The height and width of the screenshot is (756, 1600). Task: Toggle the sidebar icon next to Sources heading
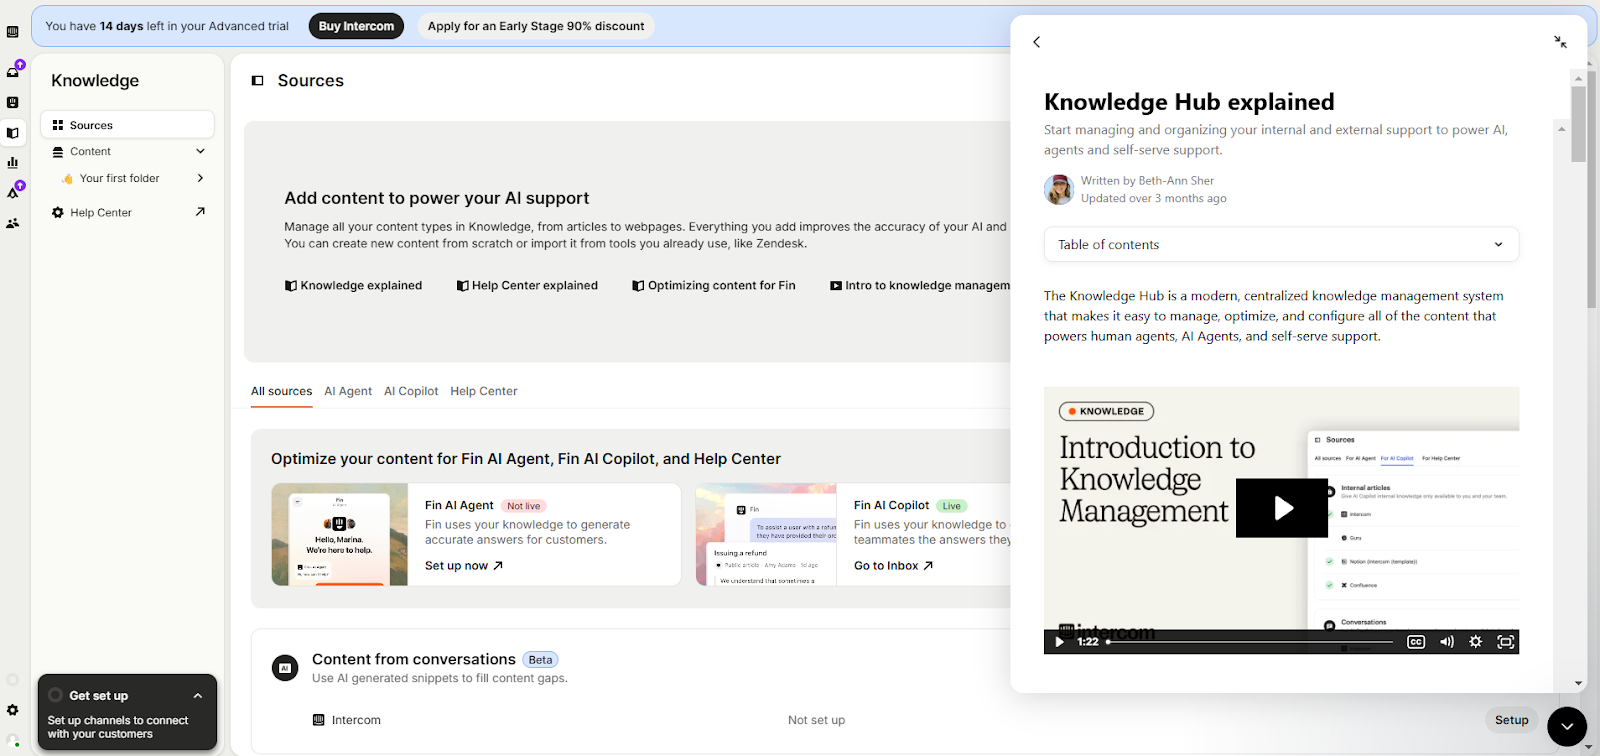click(x=257, y=81)
